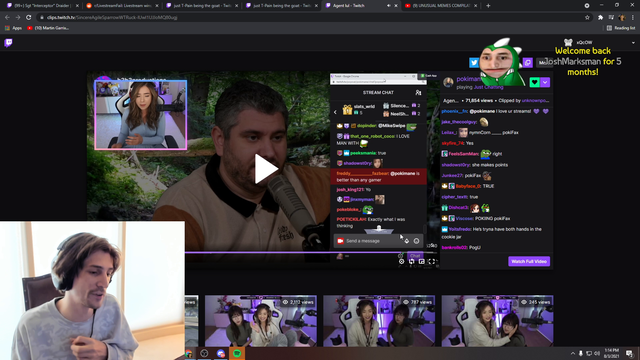Switch to the first T-Pain being the goat tab

[x=201, y=6]
